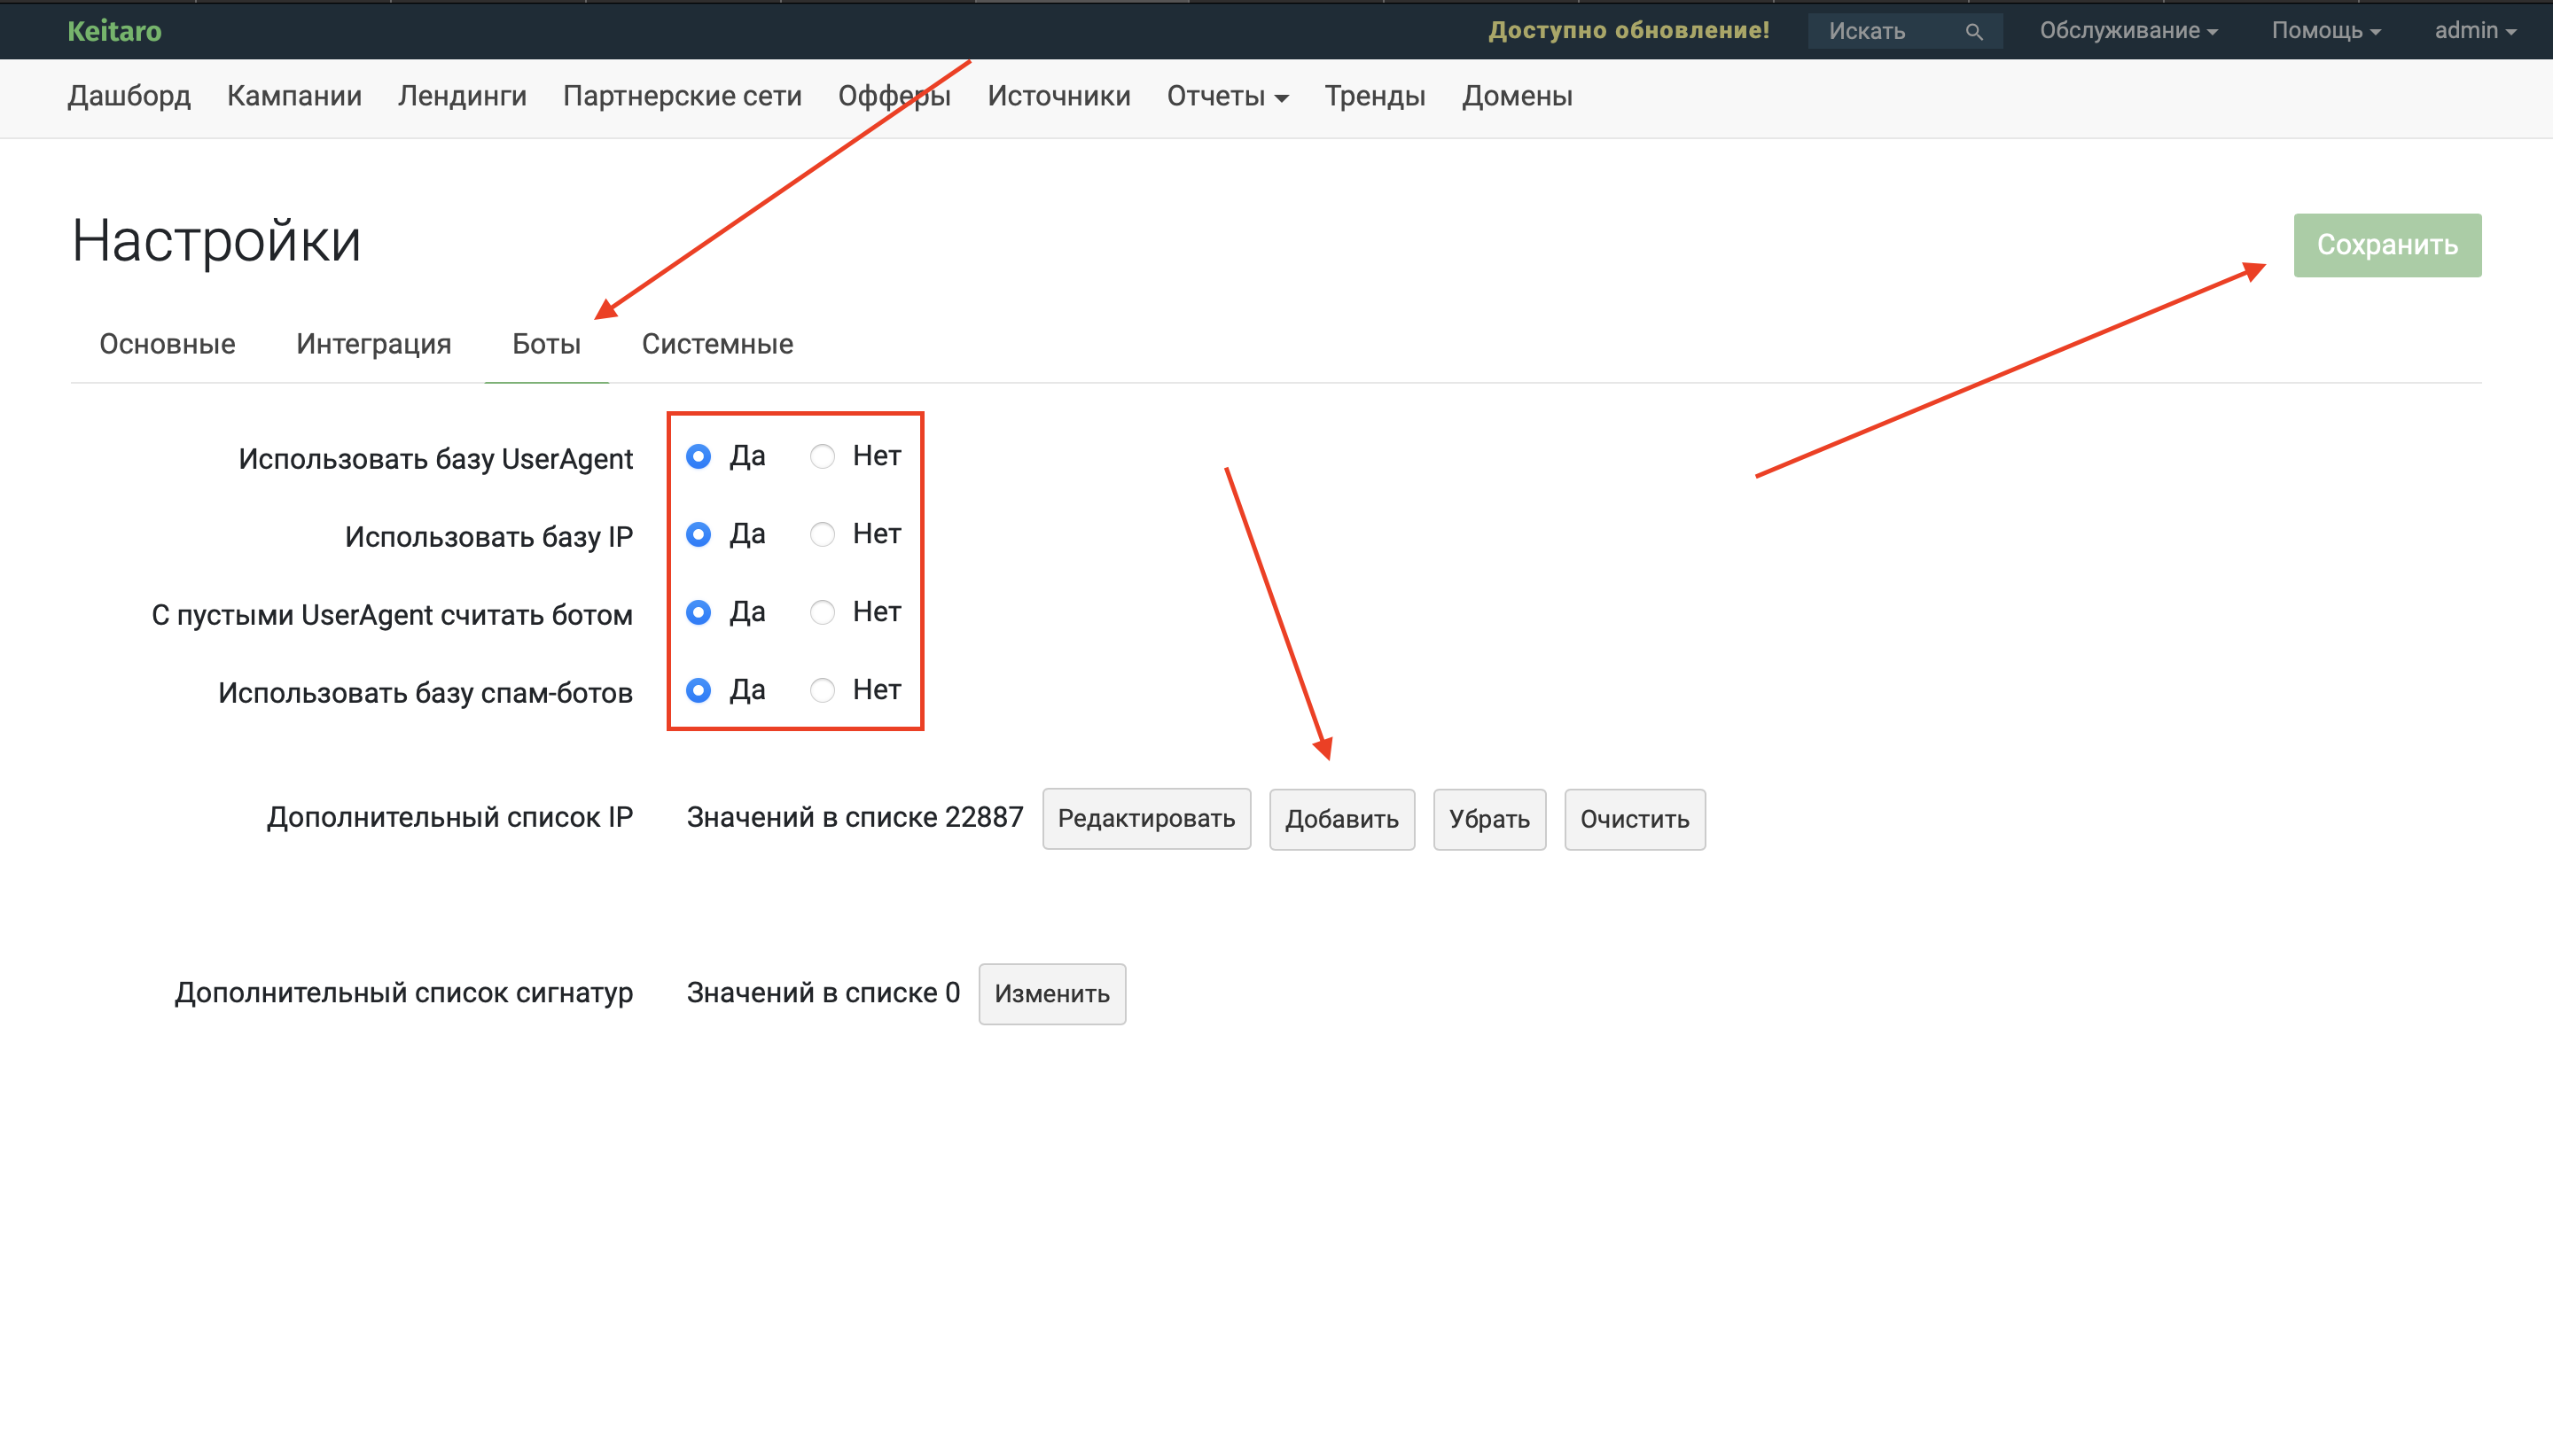The height and width of the screenshot is (1456, 2553).
Task: Select Нет for Использовать базу IP
Action: coord(822,535)
